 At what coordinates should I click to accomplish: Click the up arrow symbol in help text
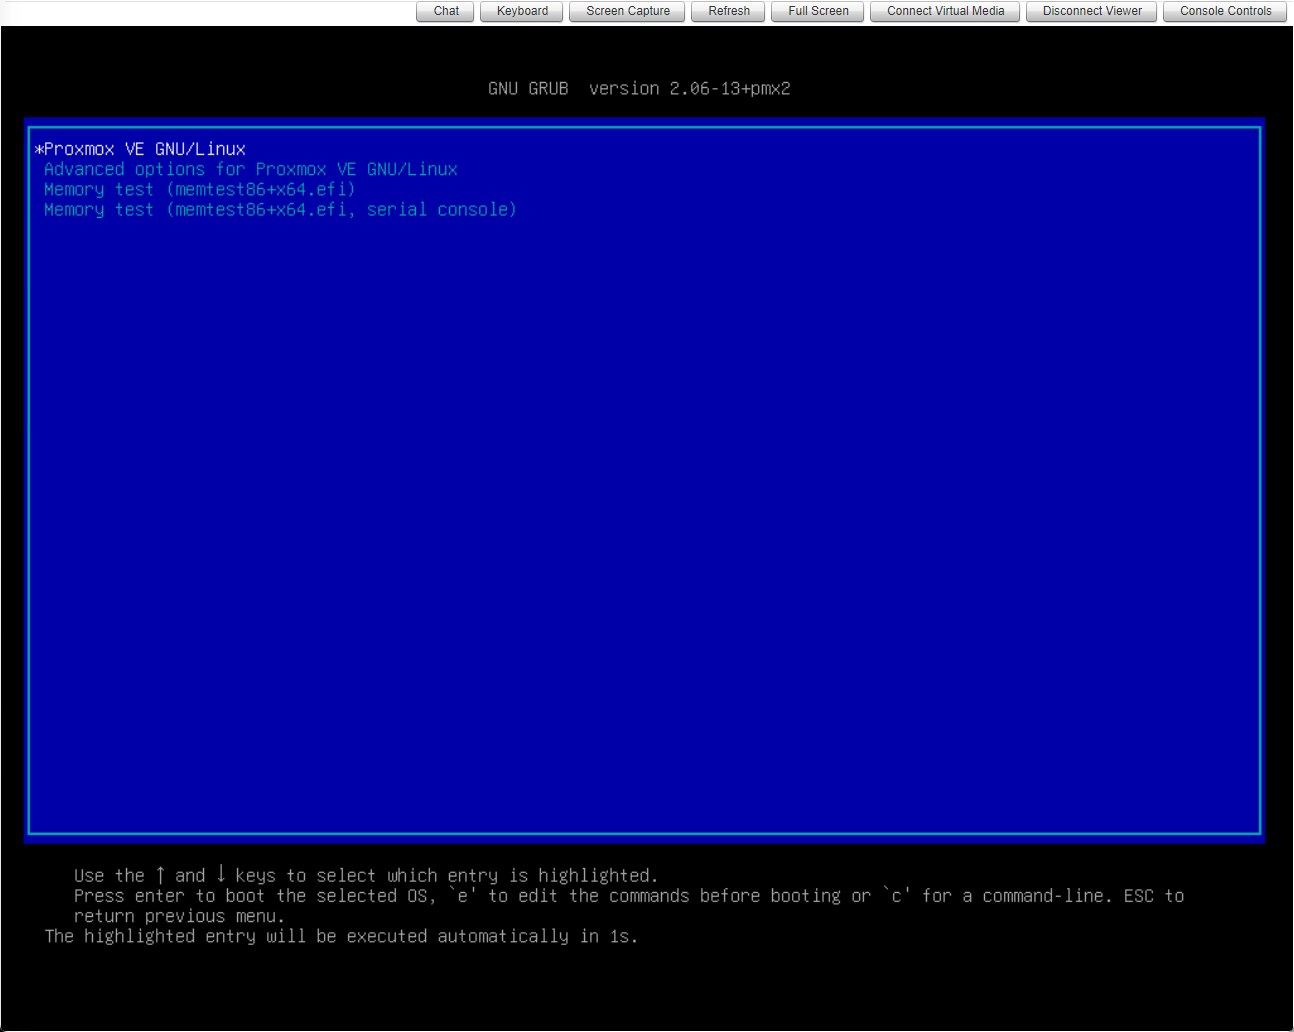160,875
